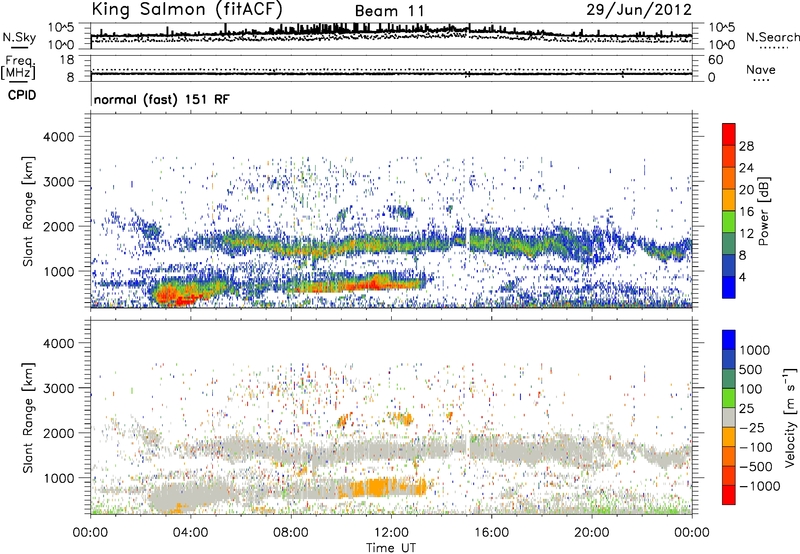
Task: Click the '2000' tick of the velocity panel
Action: 58,433
